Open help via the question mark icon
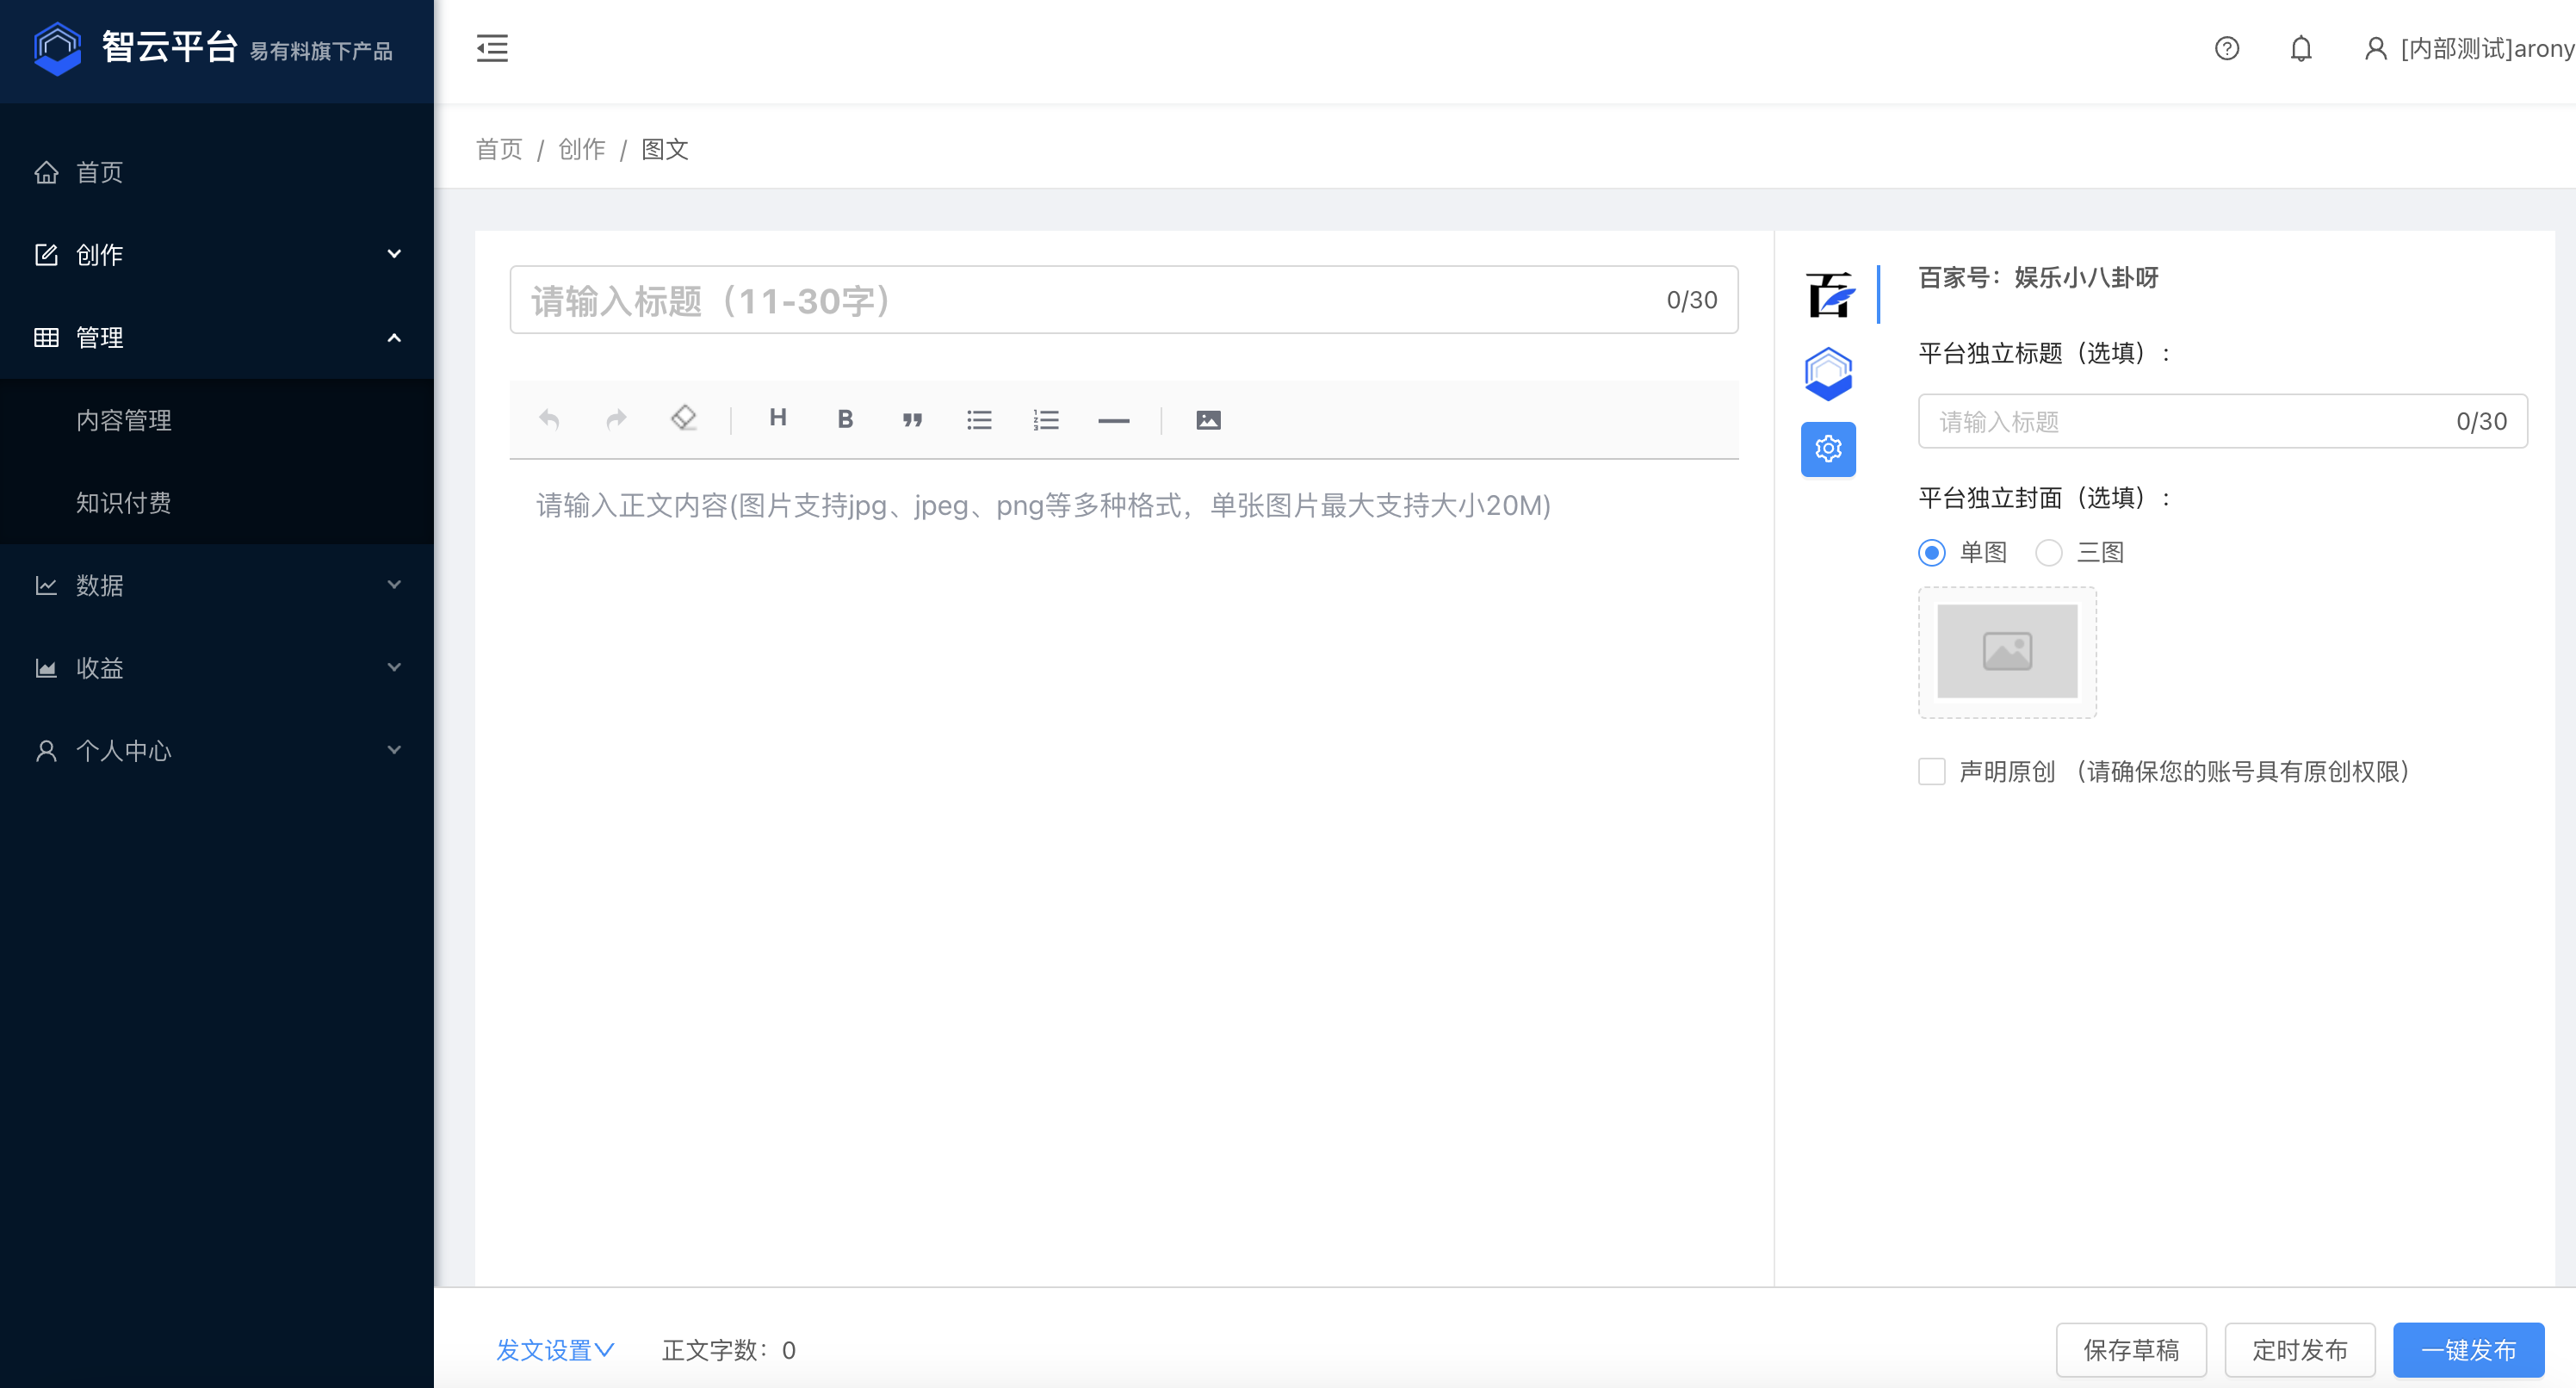Viewport: 2576px width, 1388px height. (x=2226, y=48)
